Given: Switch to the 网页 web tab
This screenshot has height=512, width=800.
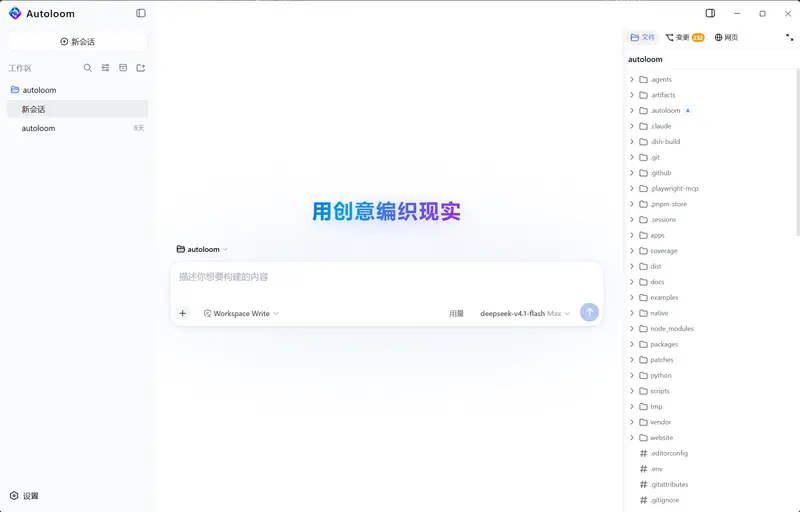Looking at the screenshot, I should [726, 37].
